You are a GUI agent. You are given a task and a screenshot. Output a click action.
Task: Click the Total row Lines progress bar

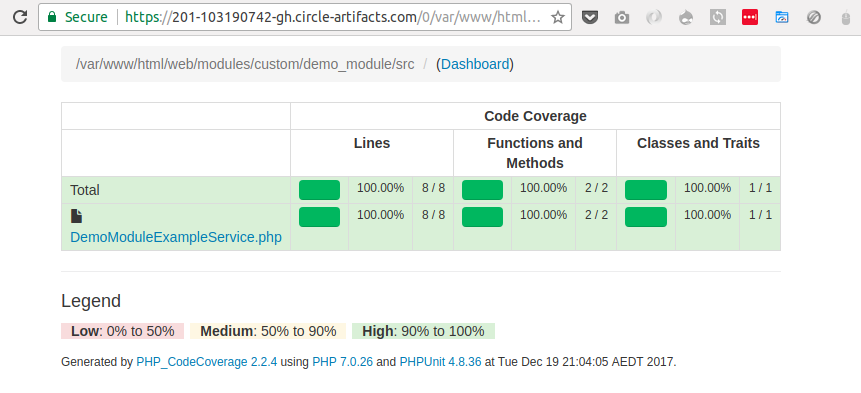[320, 190]
